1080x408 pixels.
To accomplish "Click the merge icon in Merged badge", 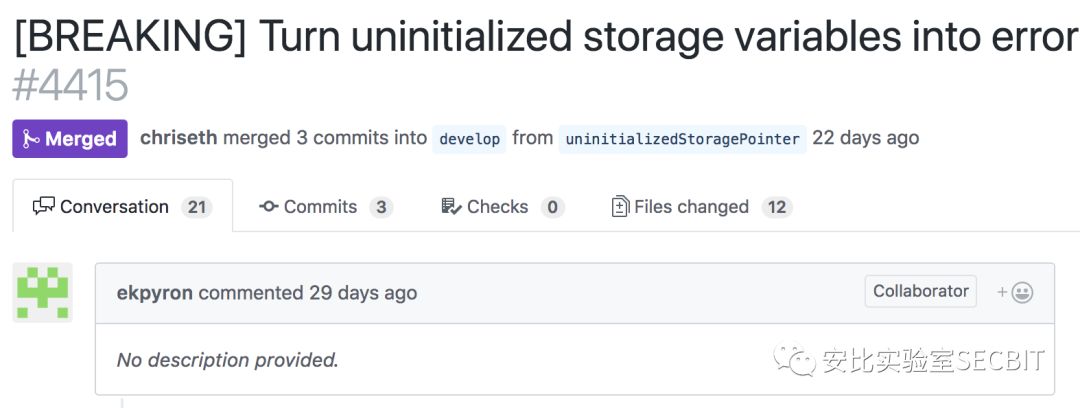I will click(30, 139).
